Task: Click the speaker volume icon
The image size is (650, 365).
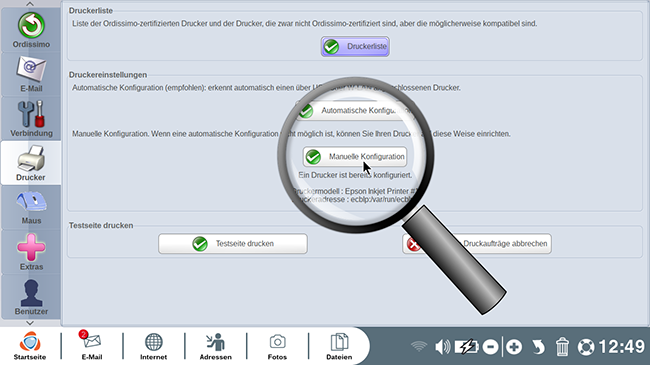Action: coord(442,346)
